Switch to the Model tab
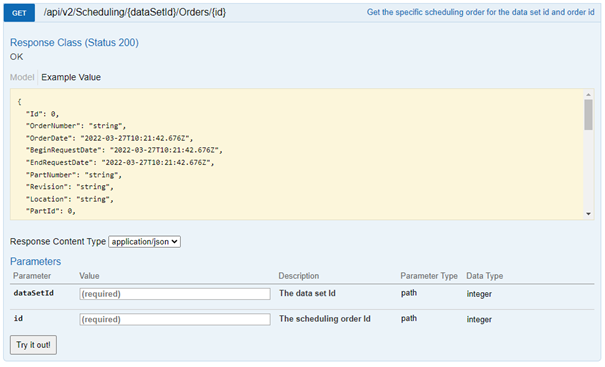This screenshot has height=367, width=605. tap(22, 77)
